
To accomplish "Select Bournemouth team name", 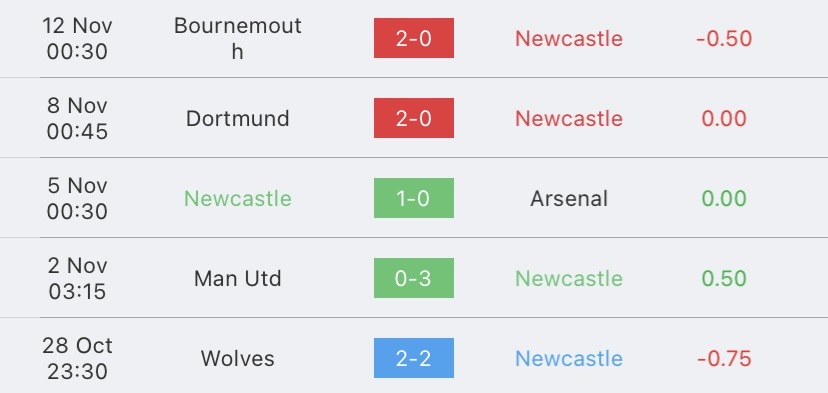I will [x=238, y=38].
